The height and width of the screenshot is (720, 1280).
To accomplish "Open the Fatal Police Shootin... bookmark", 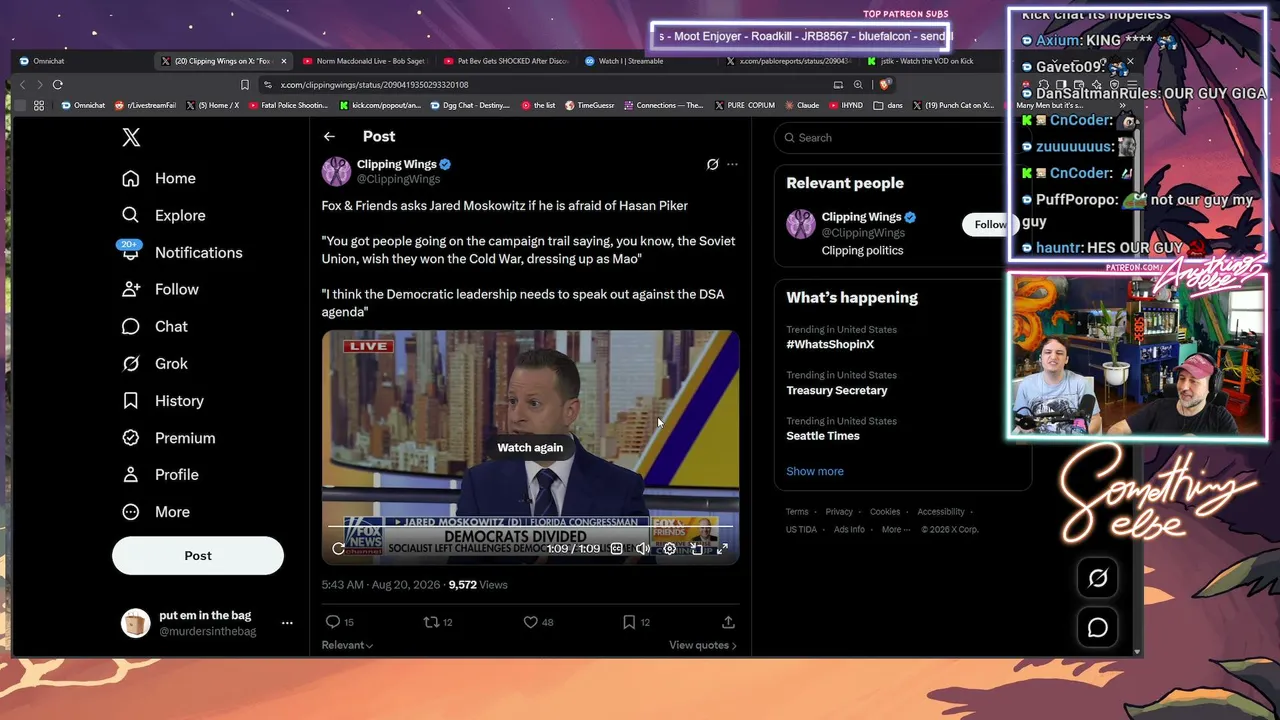I will pyautogui.click(x=288, y=105).
